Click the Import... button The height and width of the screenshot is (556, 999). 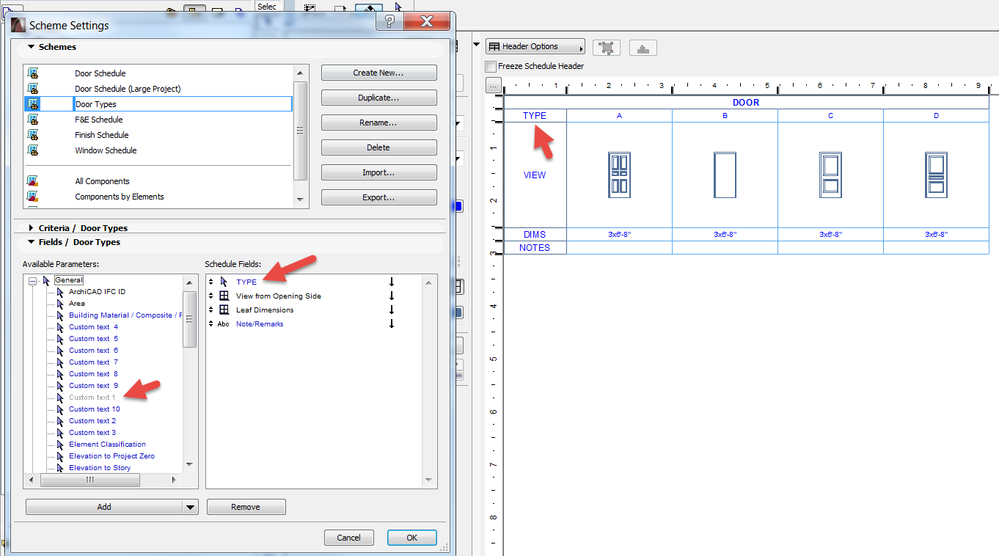(378, 173)
